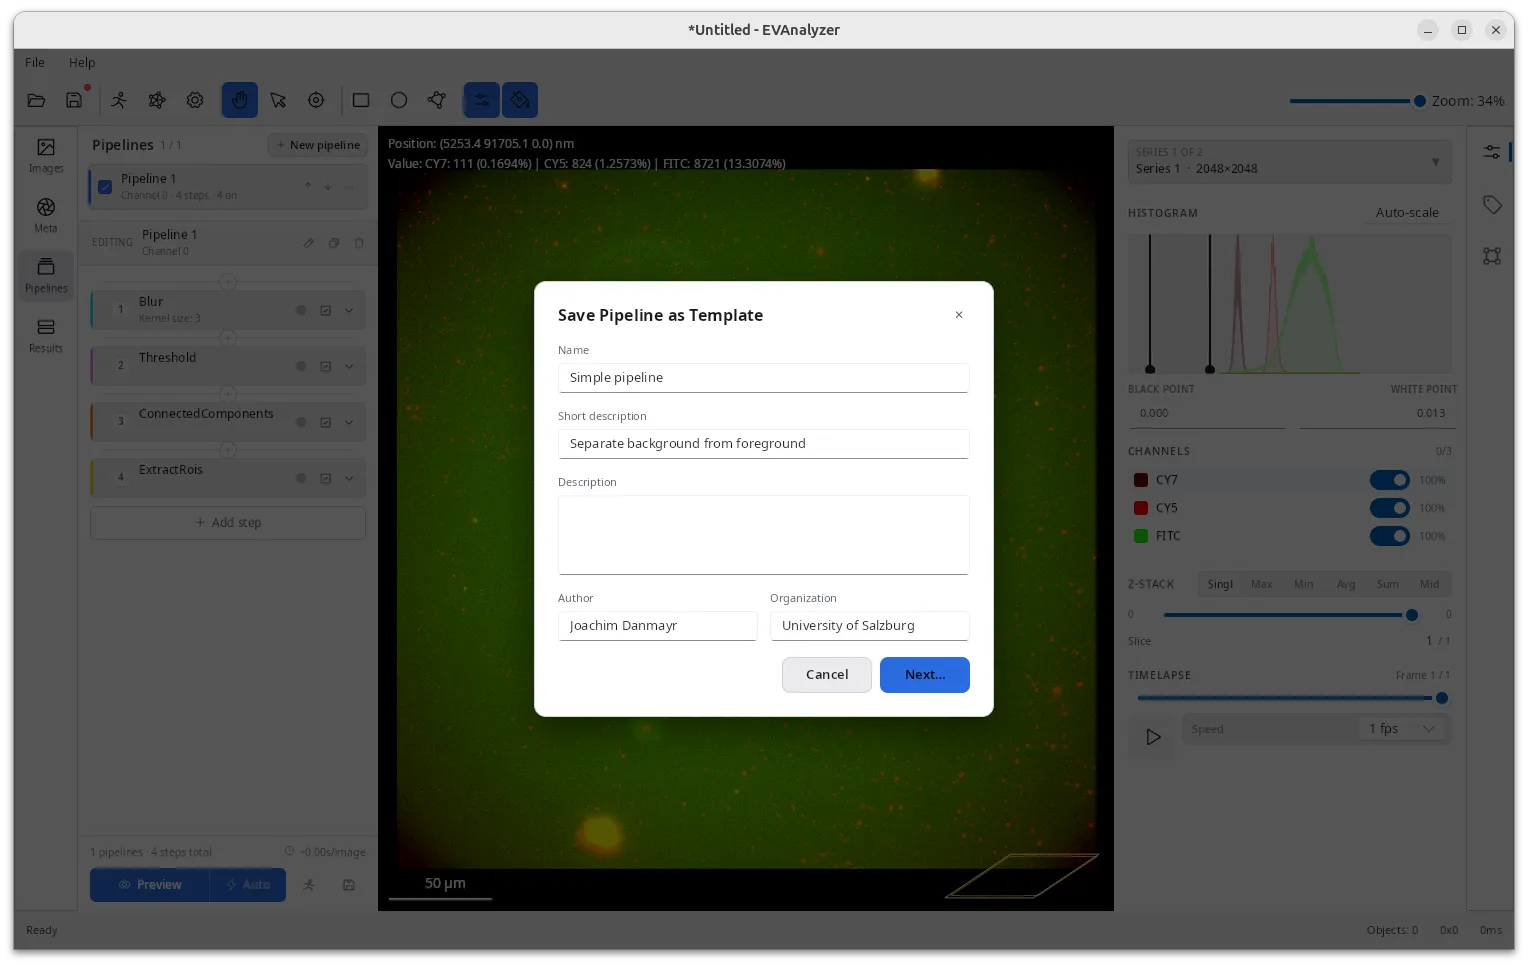Viewport: 1528px width, 966px height.
Task: Click the Name field containing Simple pipeline
Action: point(764,378)
